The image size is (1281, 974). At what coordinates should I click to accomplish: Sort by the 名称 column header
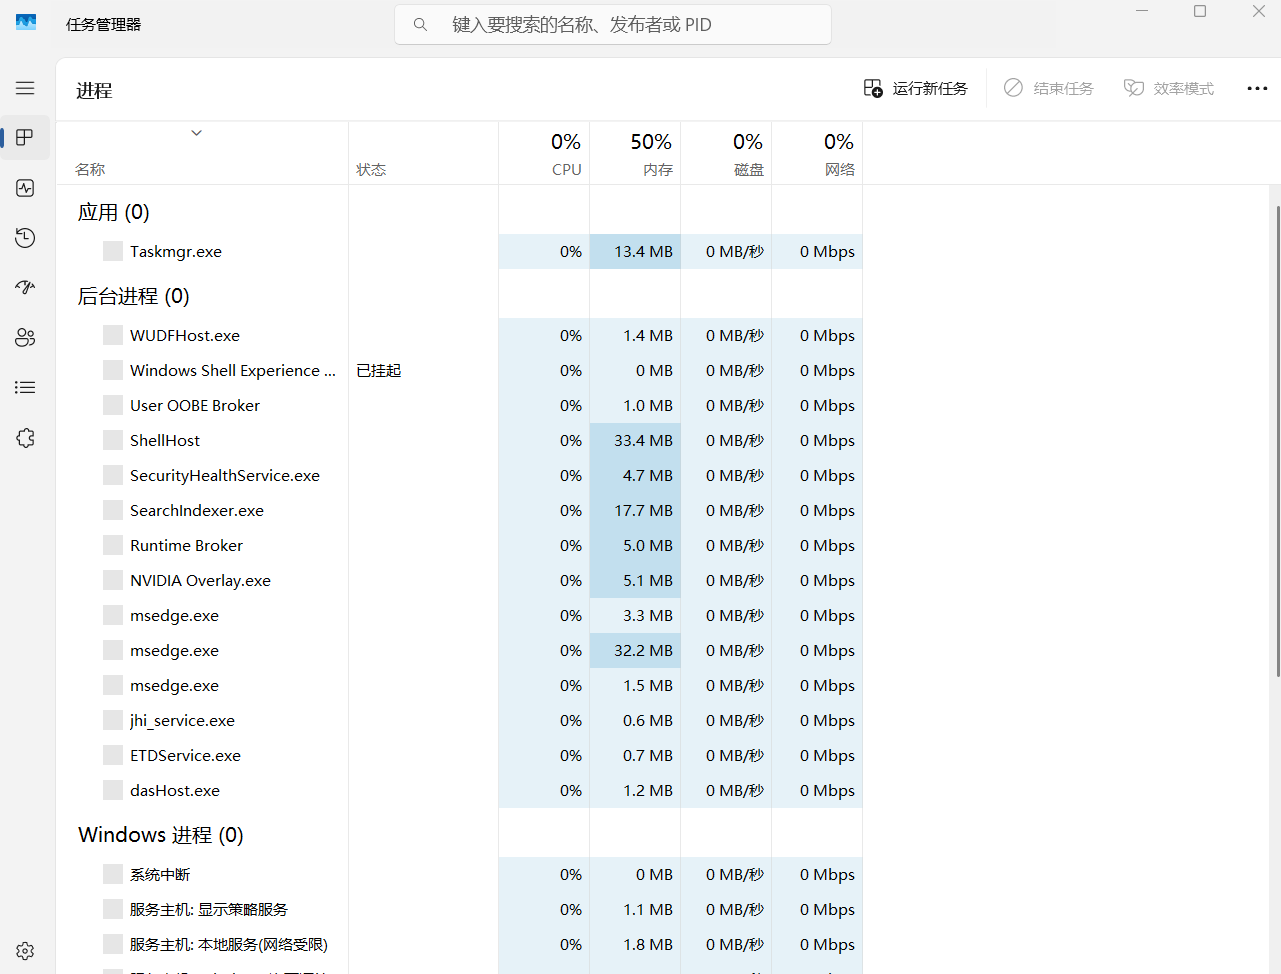[203, 154]
